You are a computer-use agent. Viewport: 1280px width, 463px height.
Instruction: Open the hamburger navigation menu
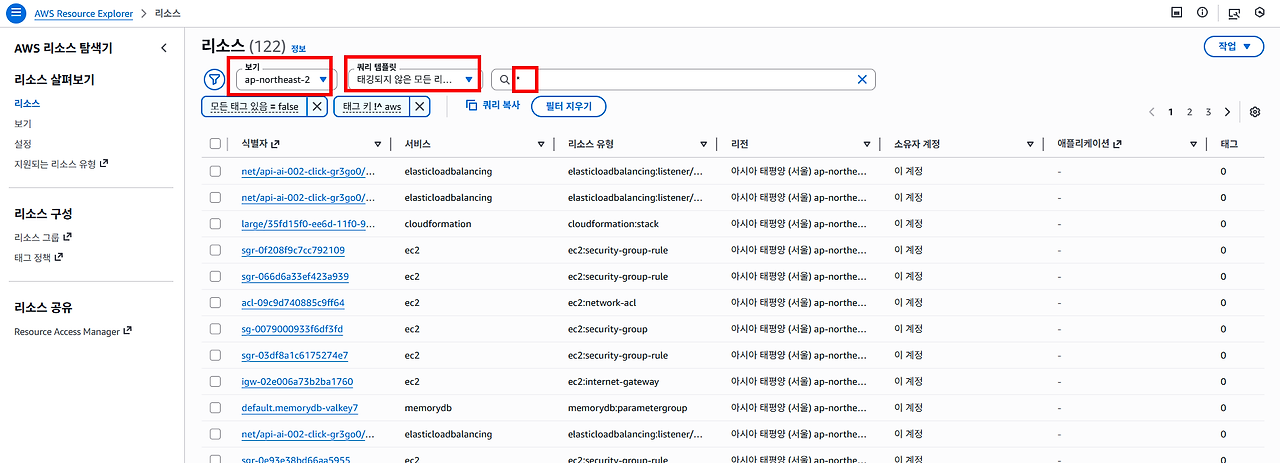tap(15, 13)
